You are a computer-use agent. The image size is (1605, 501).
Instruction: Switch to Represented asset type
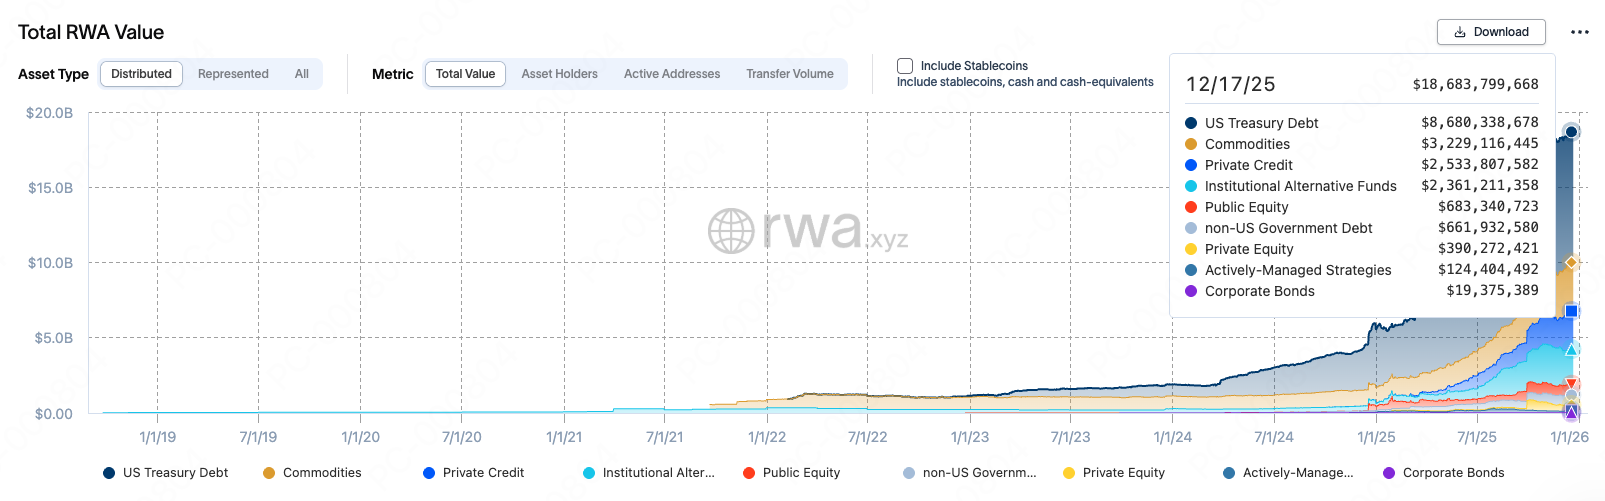tap(233, 74)
